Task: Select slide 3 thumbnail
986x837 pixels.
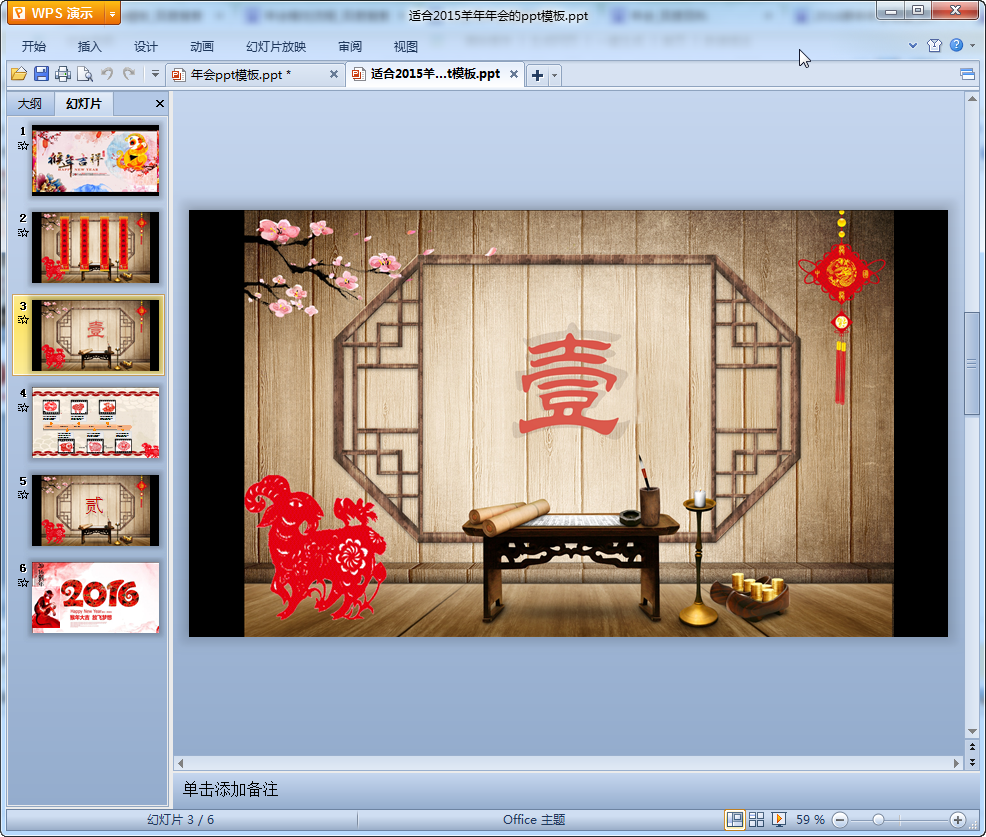Action: 96,335
